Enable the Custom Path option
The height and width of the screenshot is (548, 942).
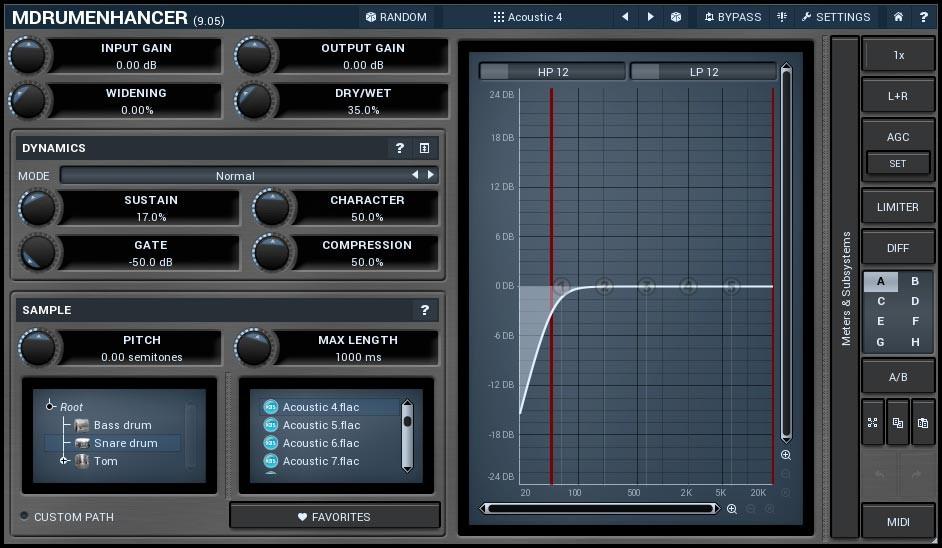(25, 517)
